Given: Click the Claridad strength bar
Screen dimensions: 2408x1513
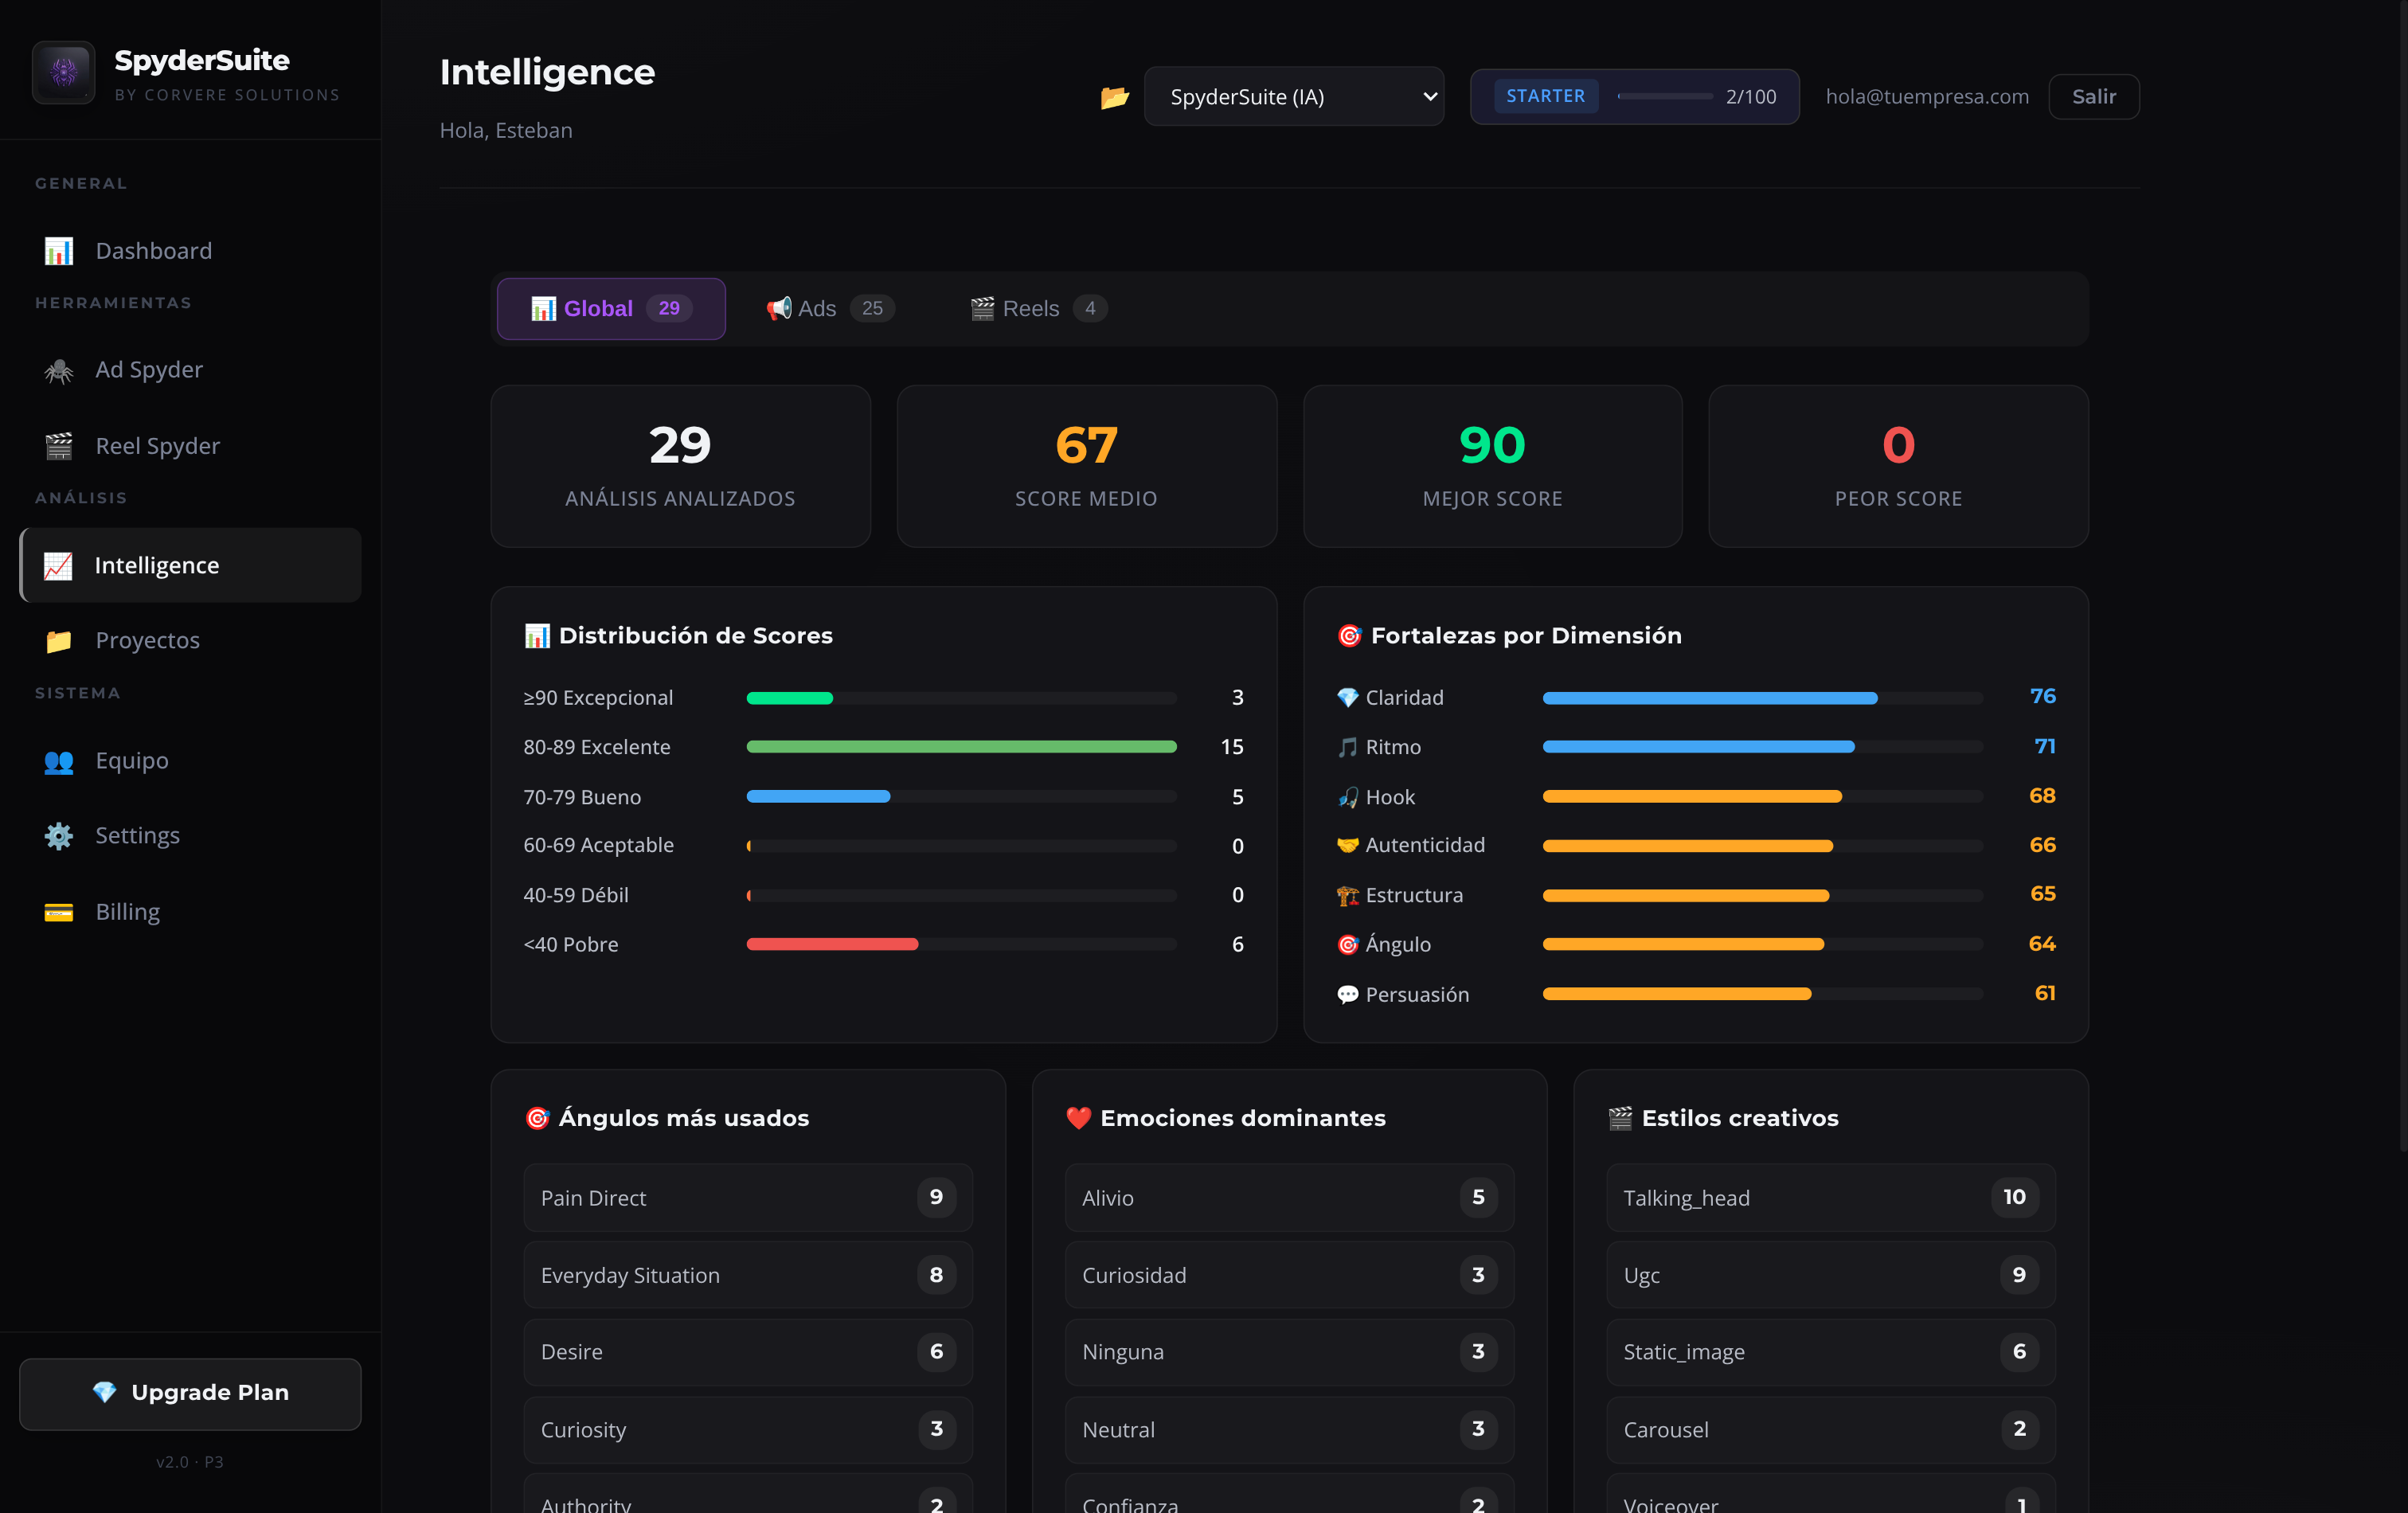Looking at the screenshot, I should (1763, 698).
